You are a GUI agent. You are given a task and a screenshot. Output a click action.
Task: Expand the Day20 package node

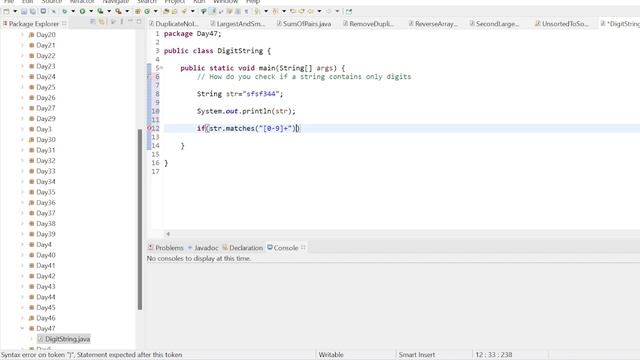click(x=22, y=35)
